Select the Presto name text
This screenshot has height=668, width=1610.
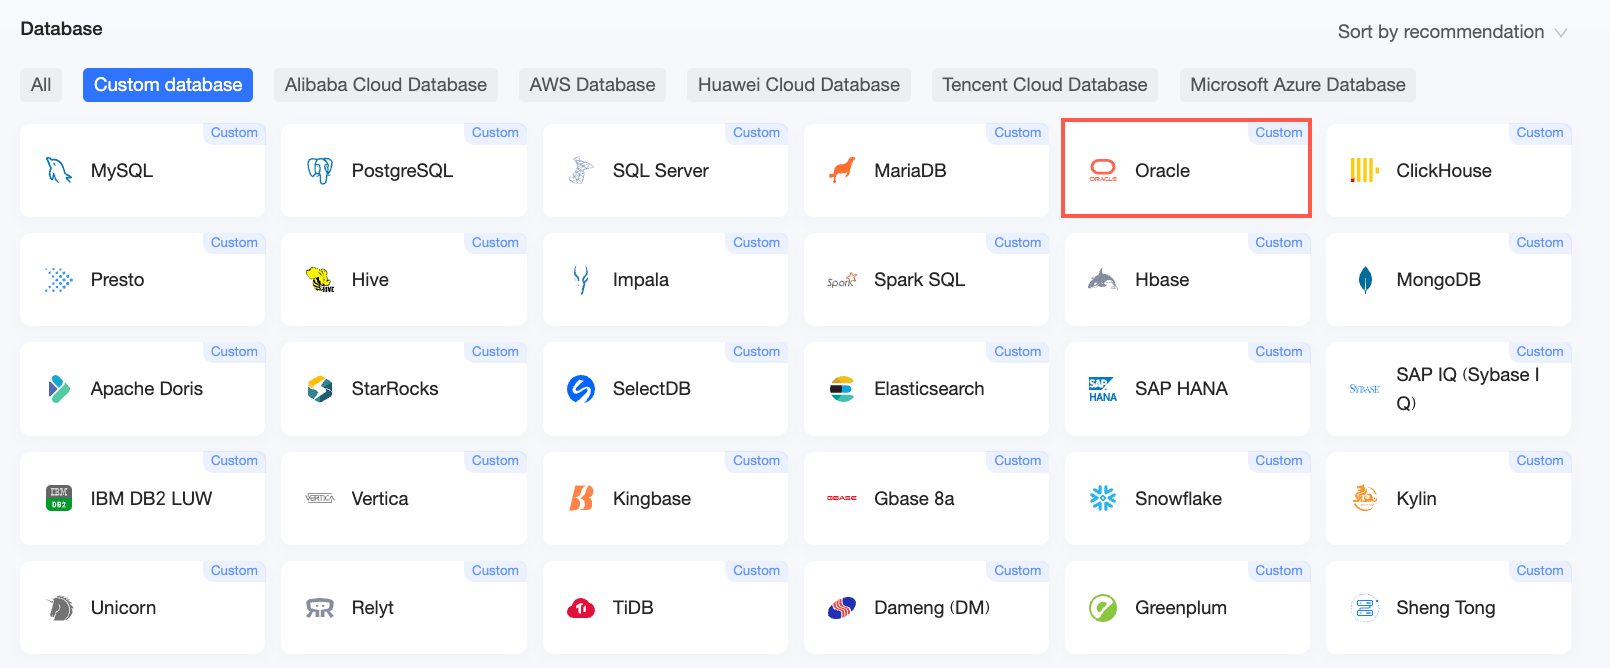[x=118, y=280]
